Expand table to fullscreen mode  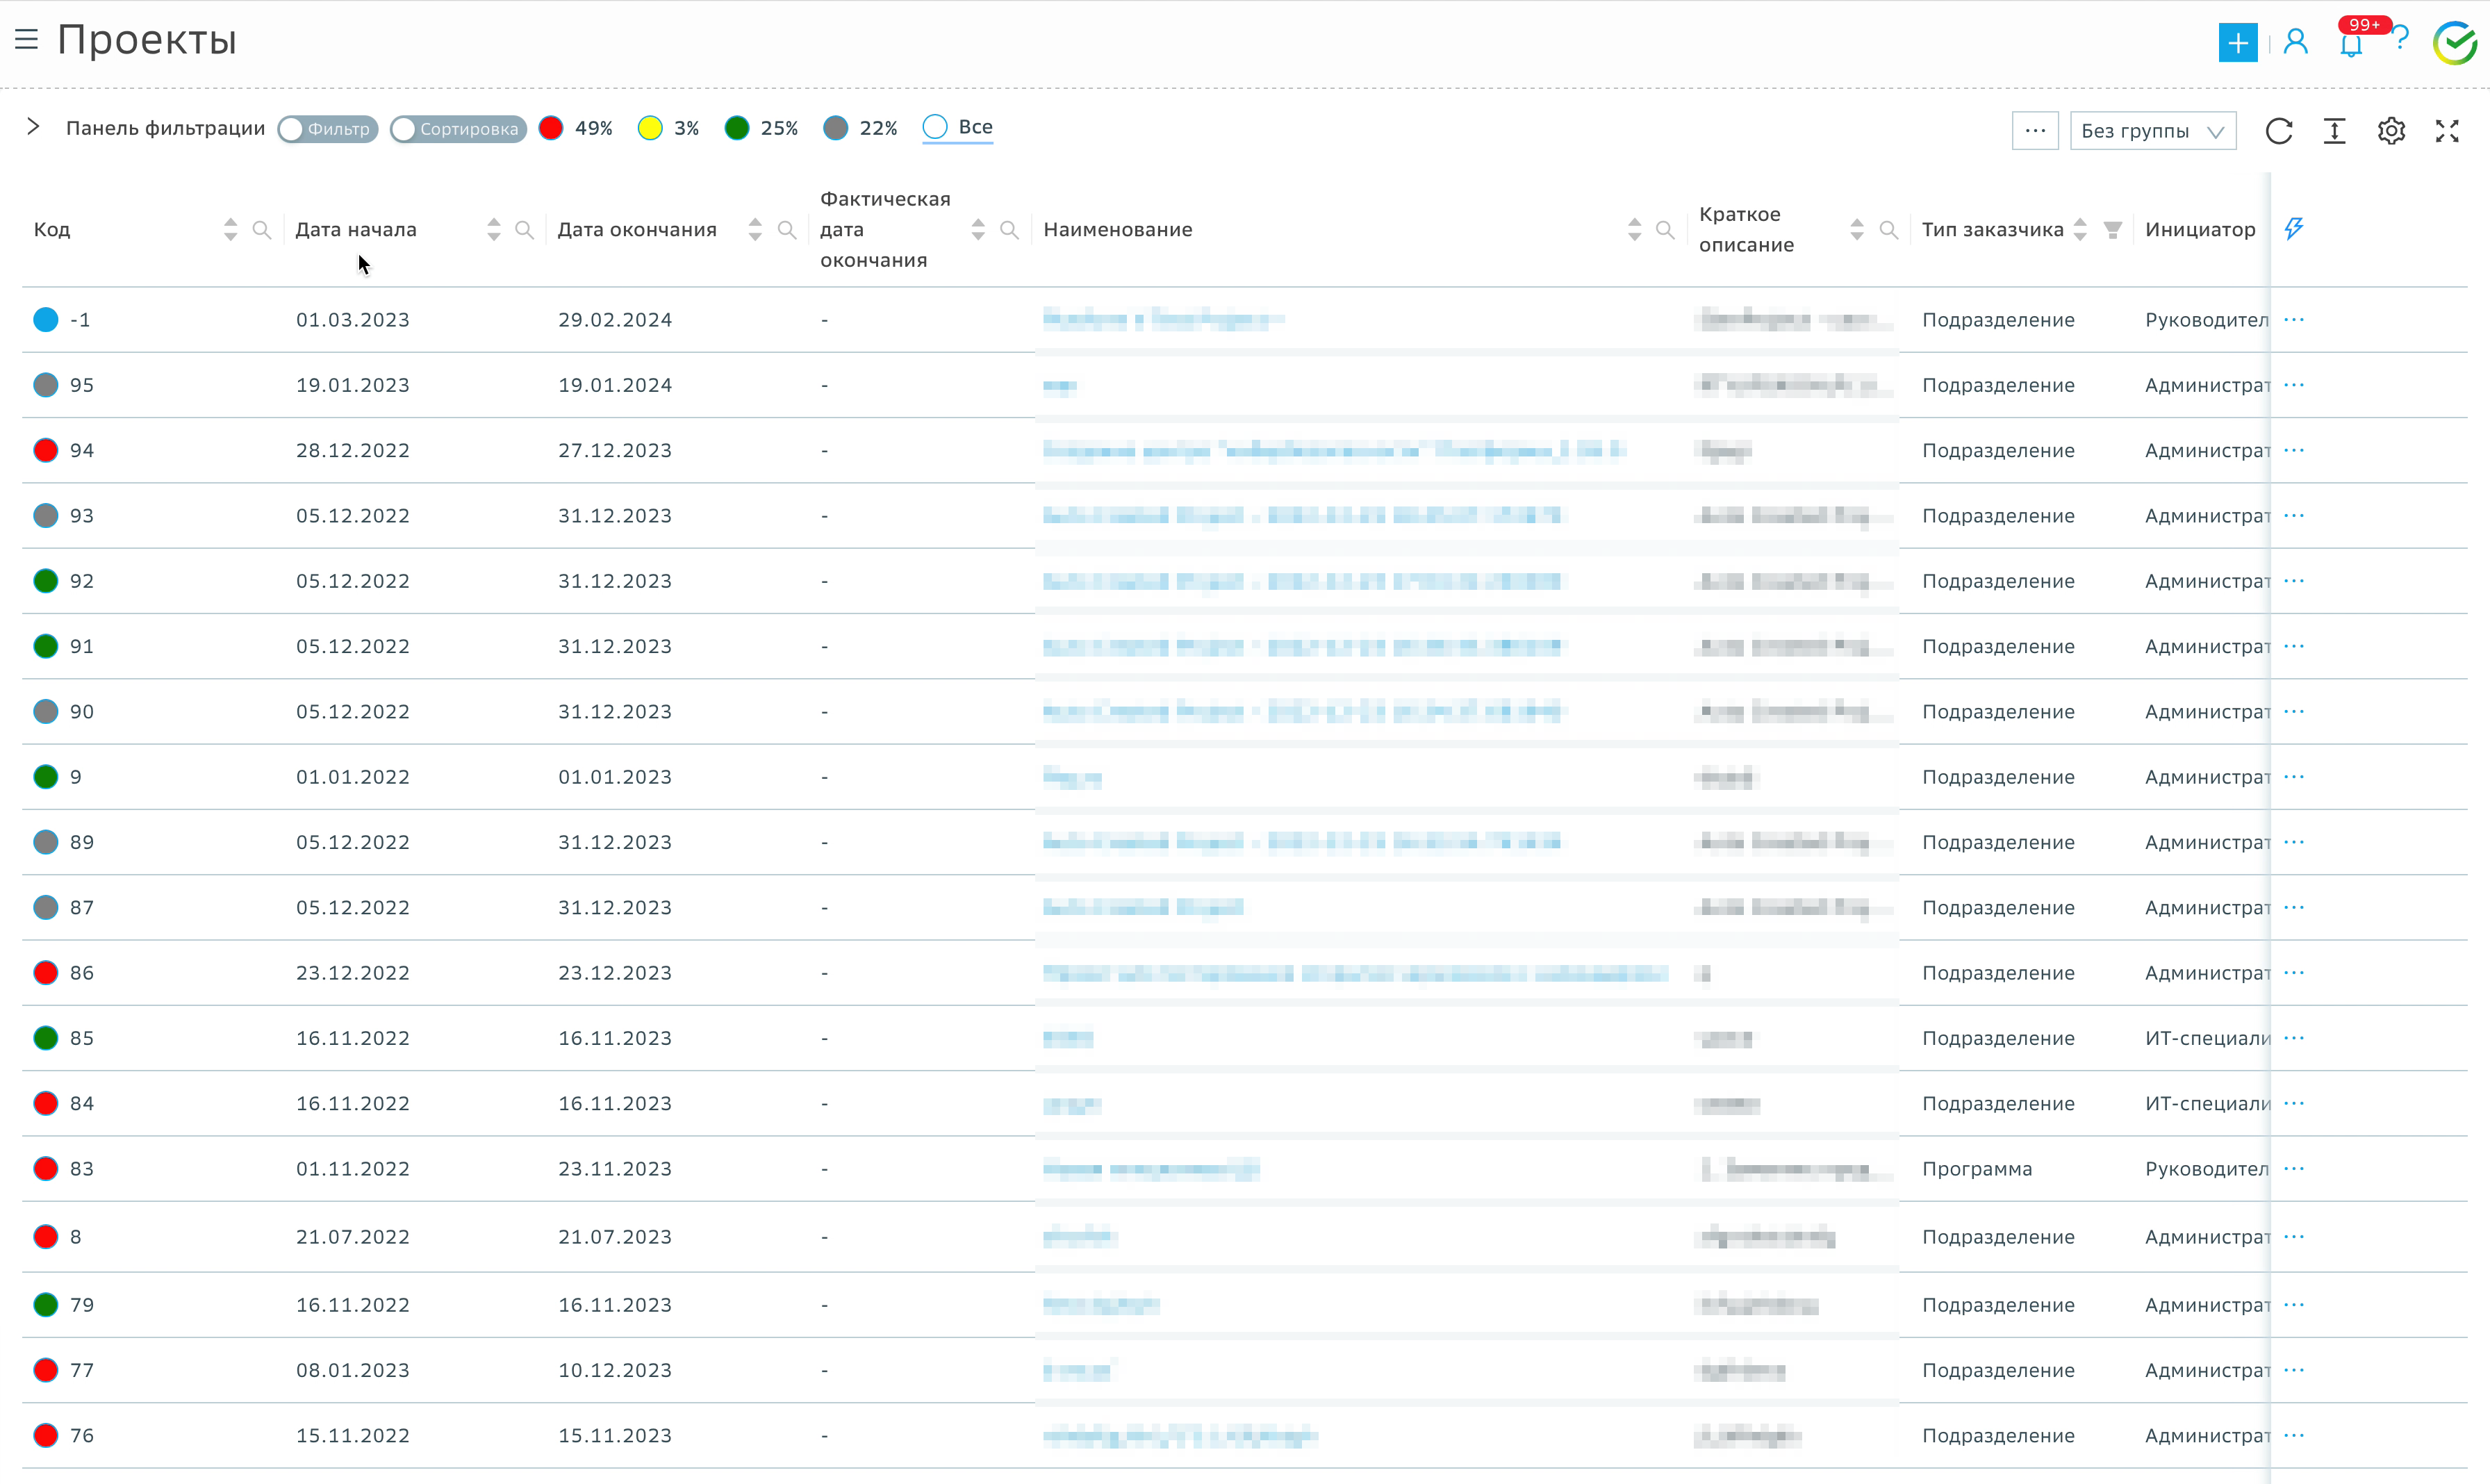point(2447,131)
